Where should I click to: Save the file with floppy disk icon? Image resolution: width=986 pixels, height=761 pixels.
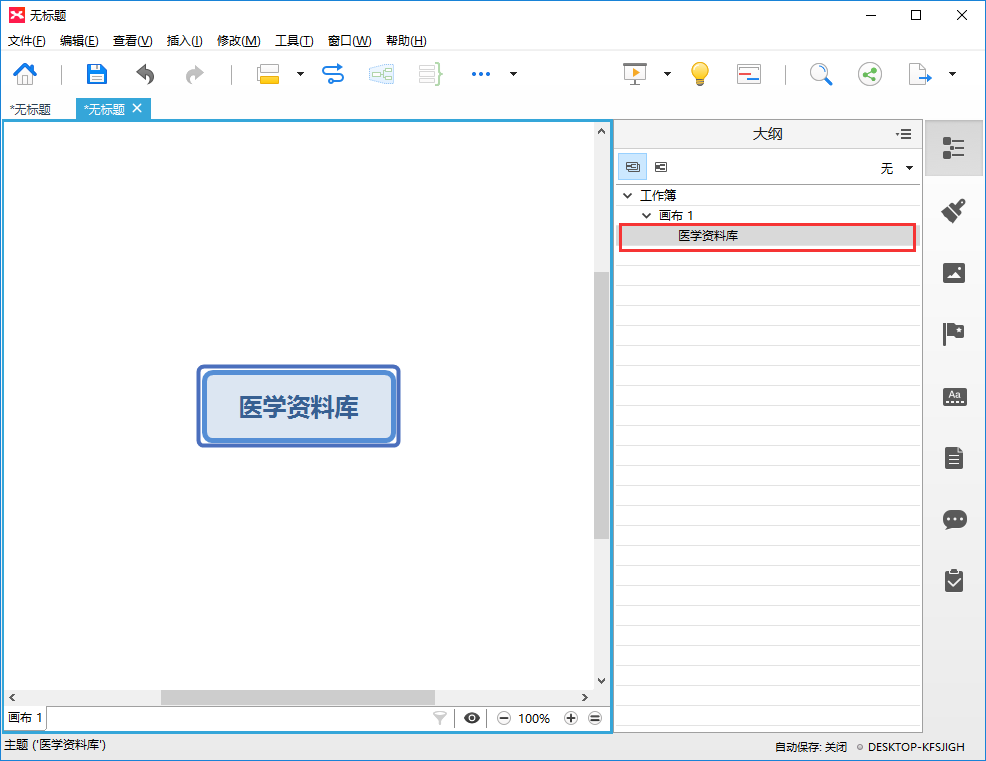96,74
